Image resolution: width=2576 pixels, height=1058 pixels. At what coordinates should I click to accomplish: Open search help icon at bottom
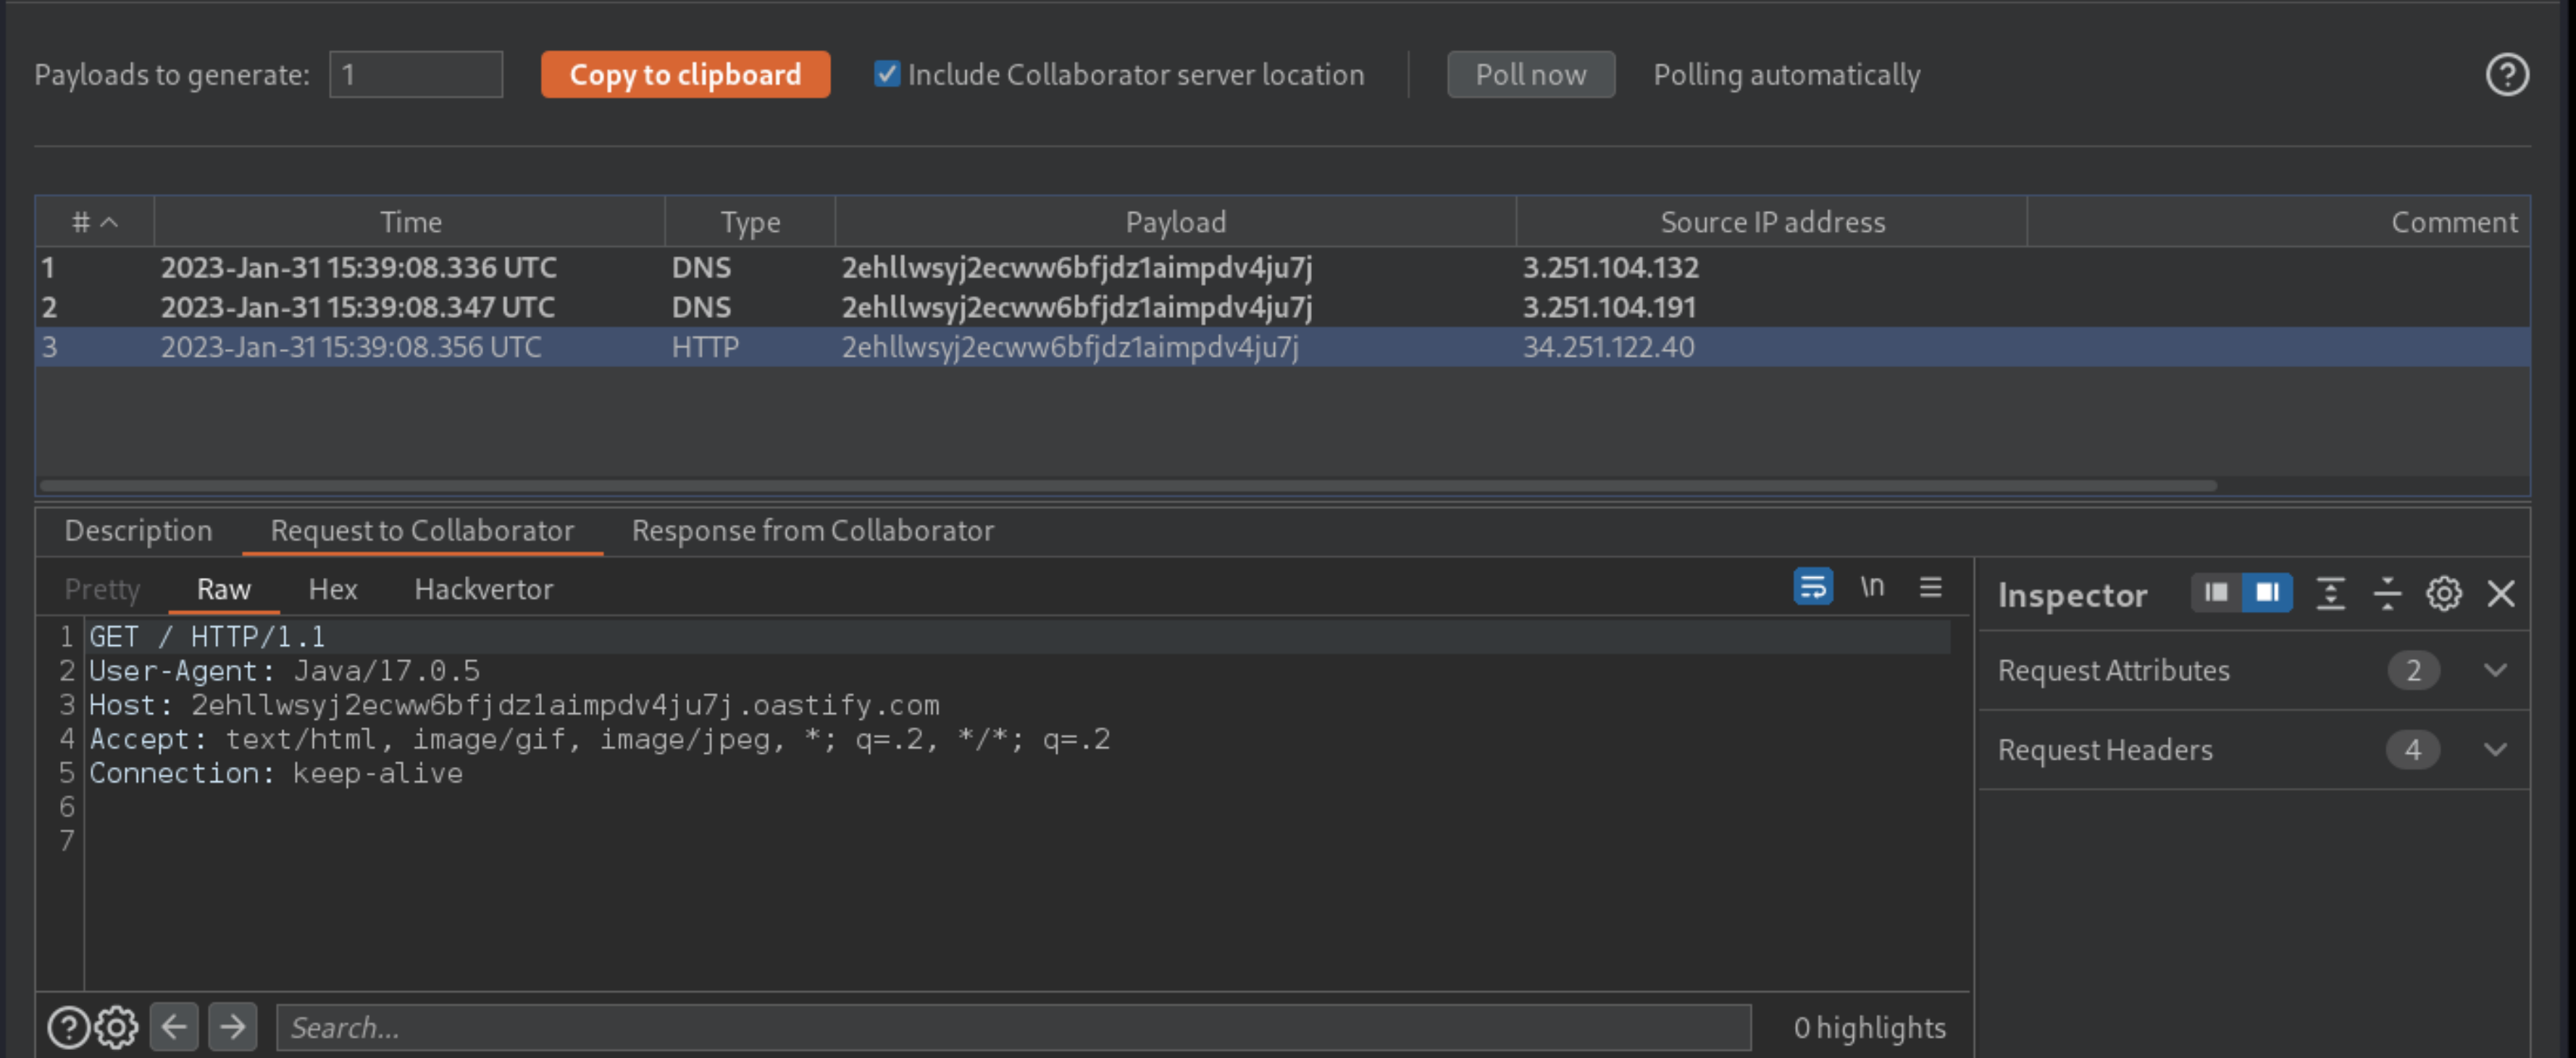(69, 1027)
